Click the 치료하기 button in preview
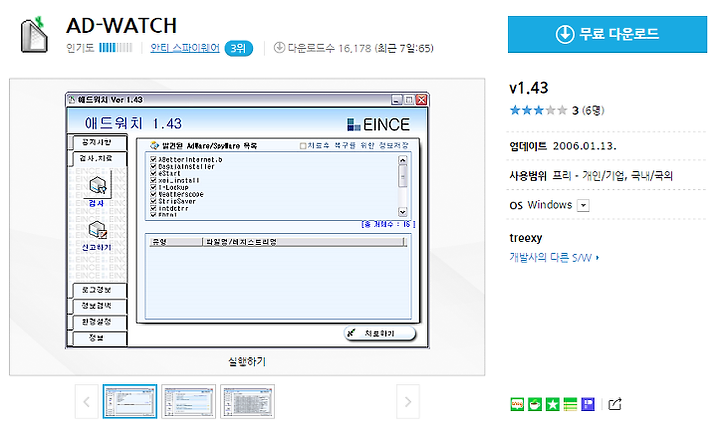The height and width of the screenshot is (438, 720). (x=380, y=333)
